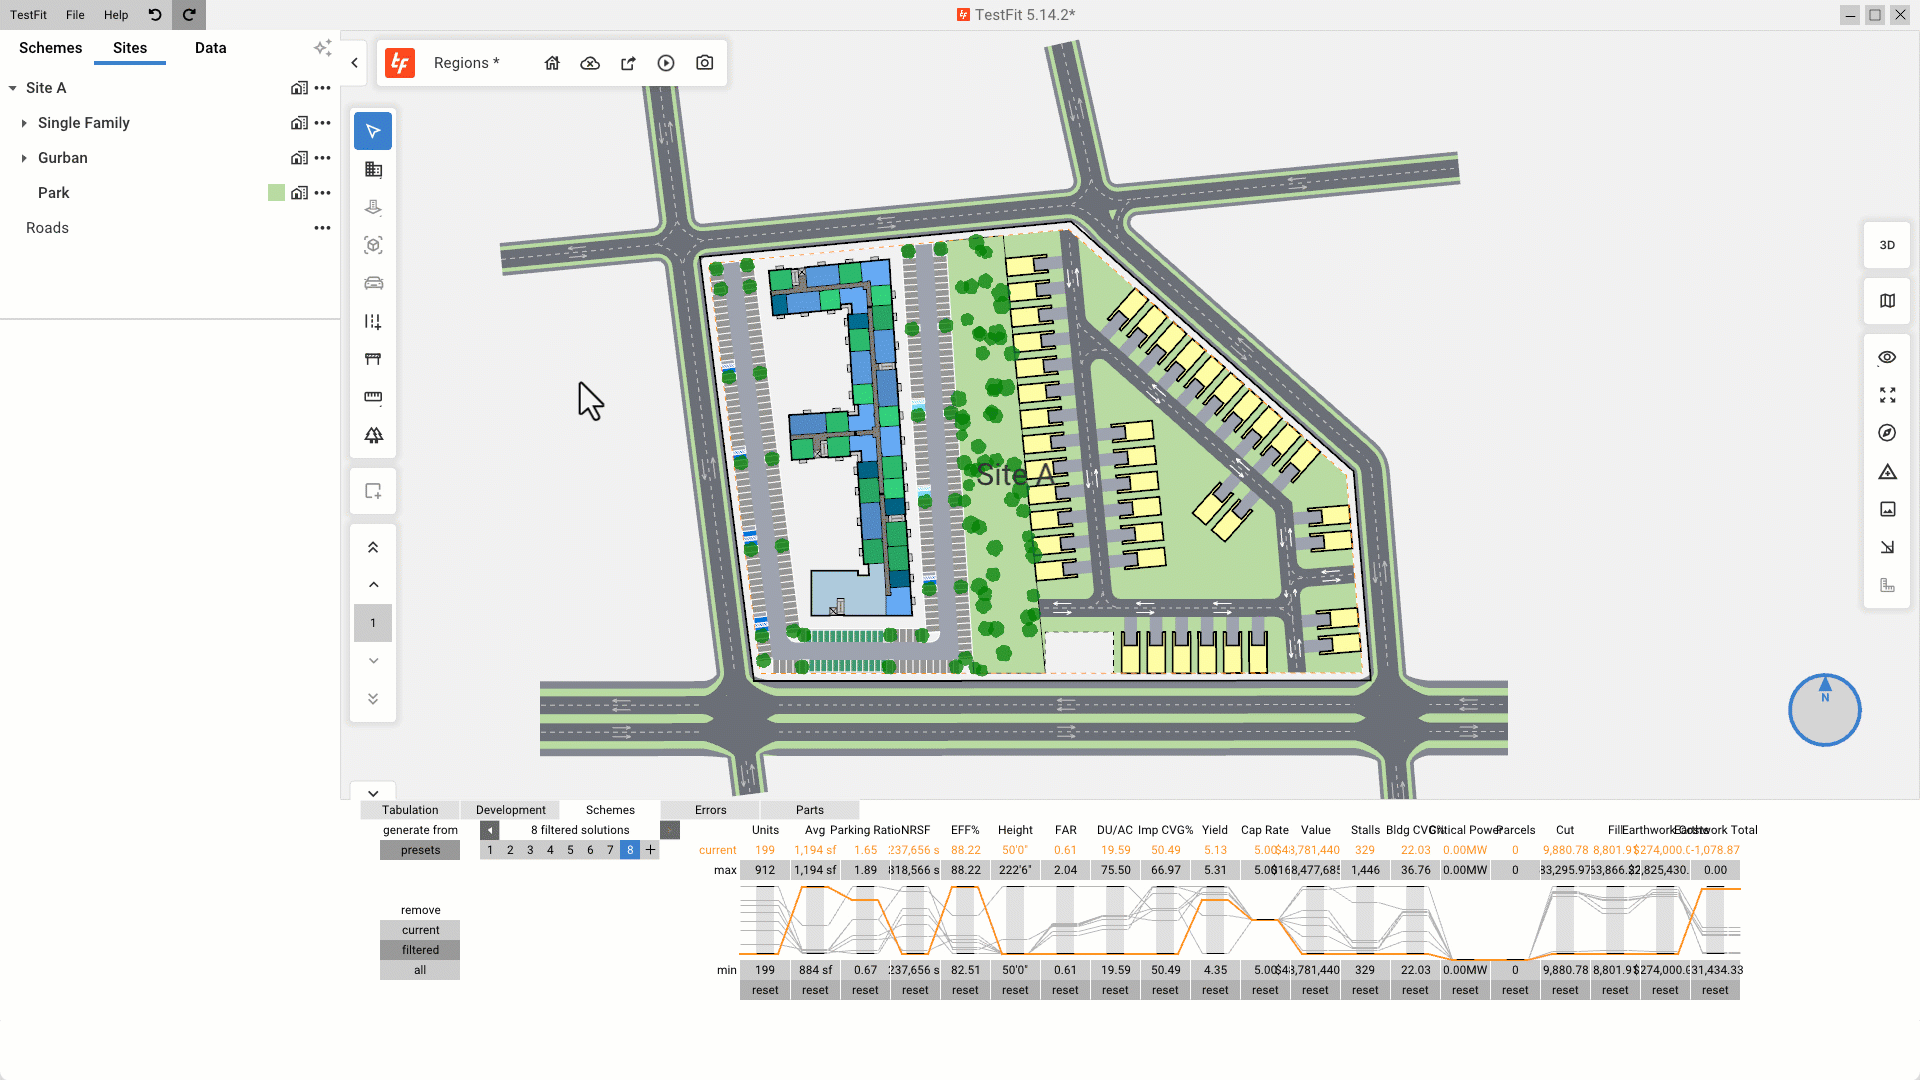Viewport: 1920px width, 1080px height.
Task: Switch to the Tabulation tab
Action: tap(410, 810)
